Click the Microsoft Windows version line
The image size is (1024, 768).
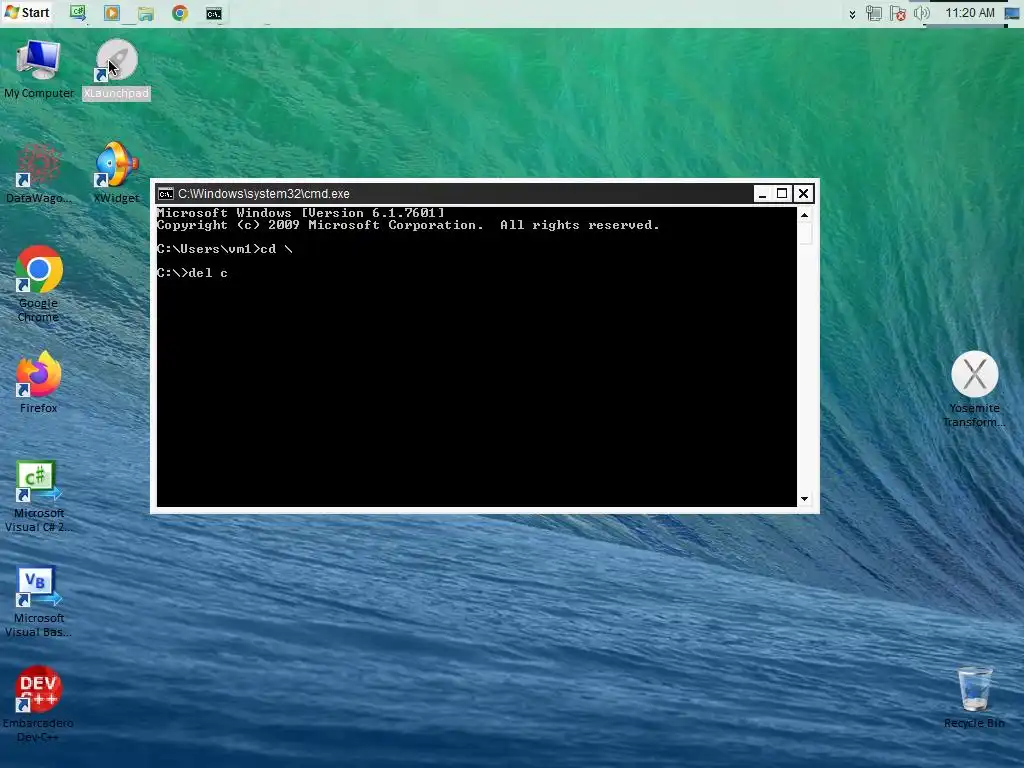[300, 213]
